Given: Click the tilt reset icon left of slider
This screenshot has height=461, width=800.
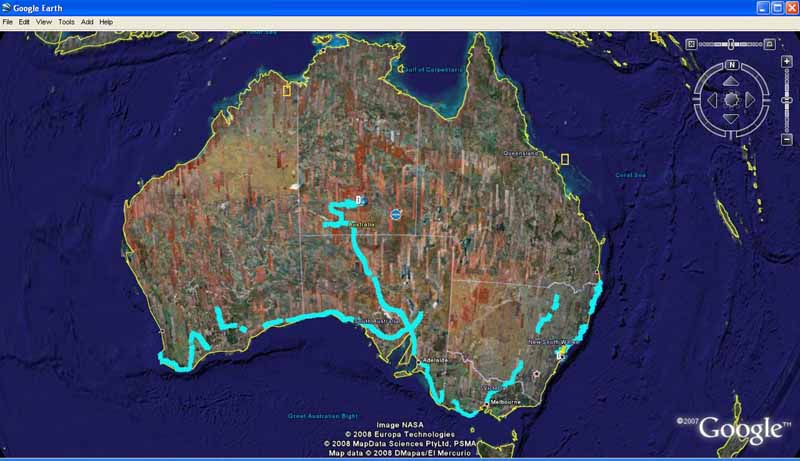Looking at the screenshot, I should coord(691,44).
